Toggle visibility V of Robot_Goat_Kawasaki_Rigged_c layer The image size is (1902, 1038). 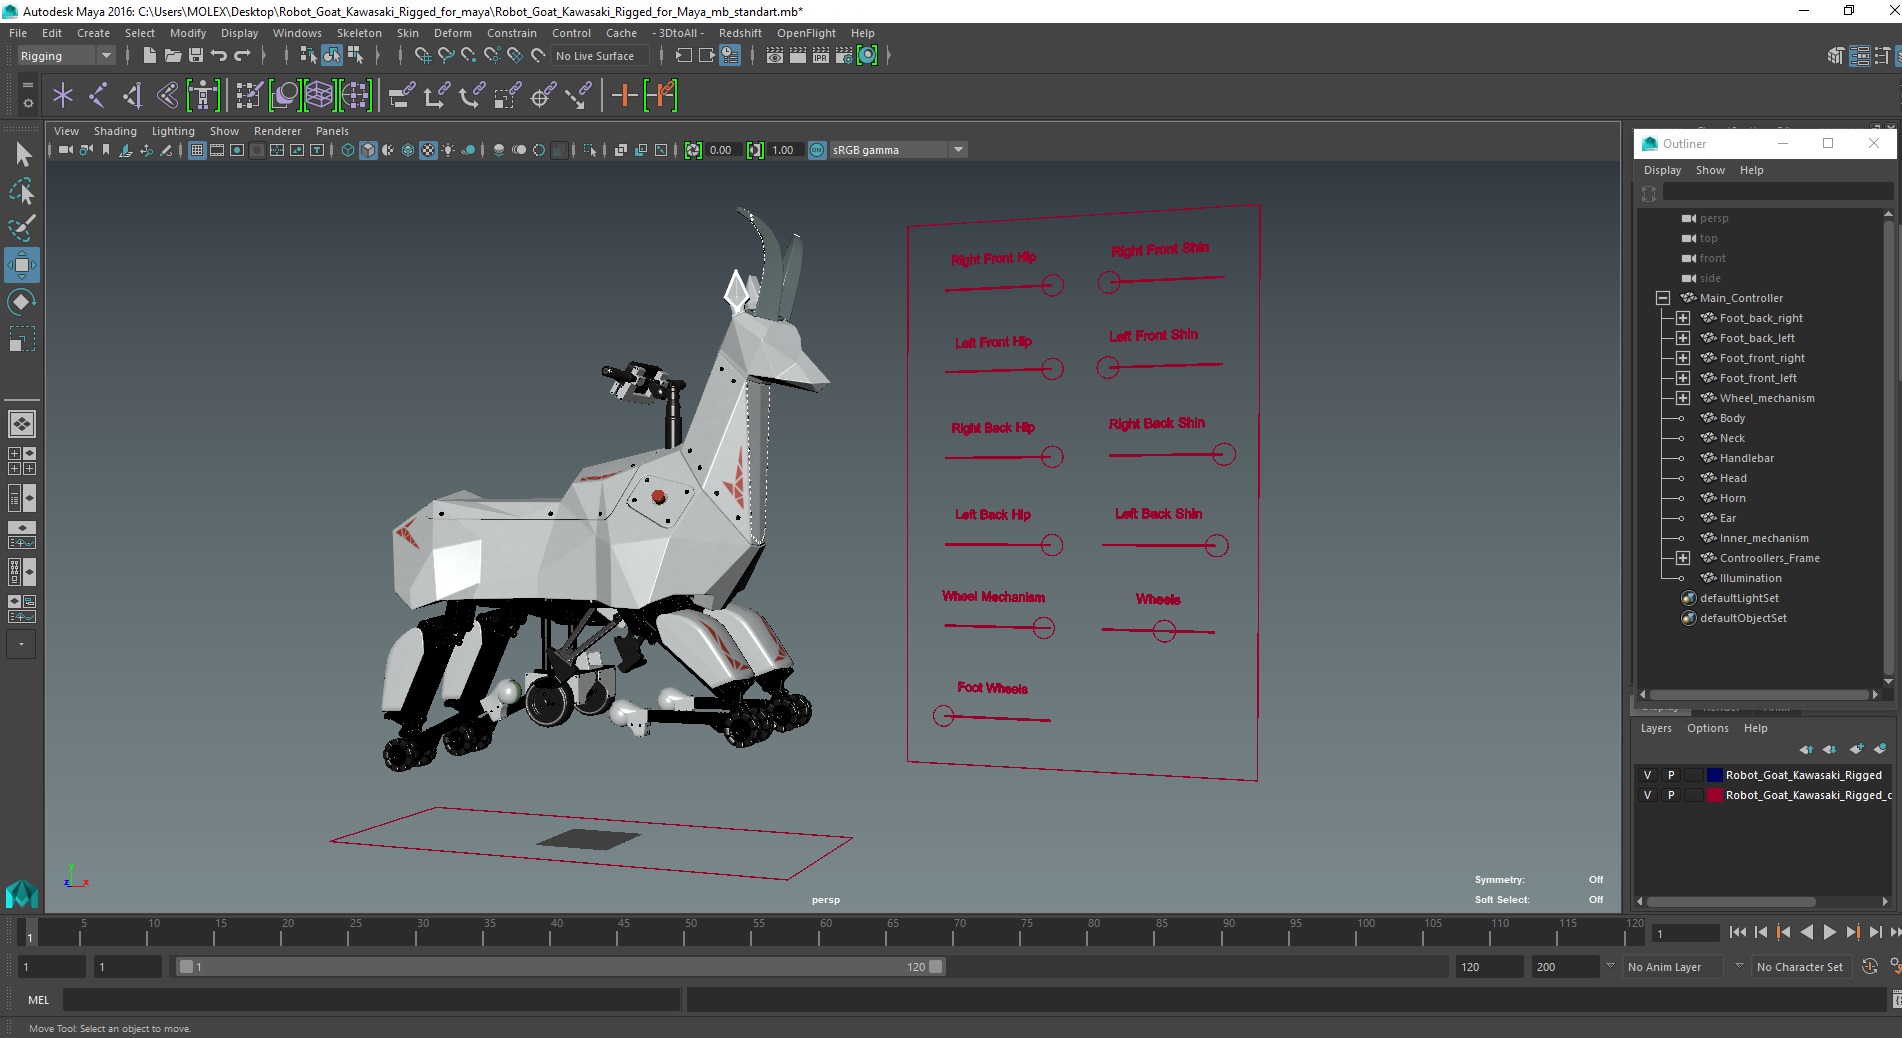(x=1648, y=795)
